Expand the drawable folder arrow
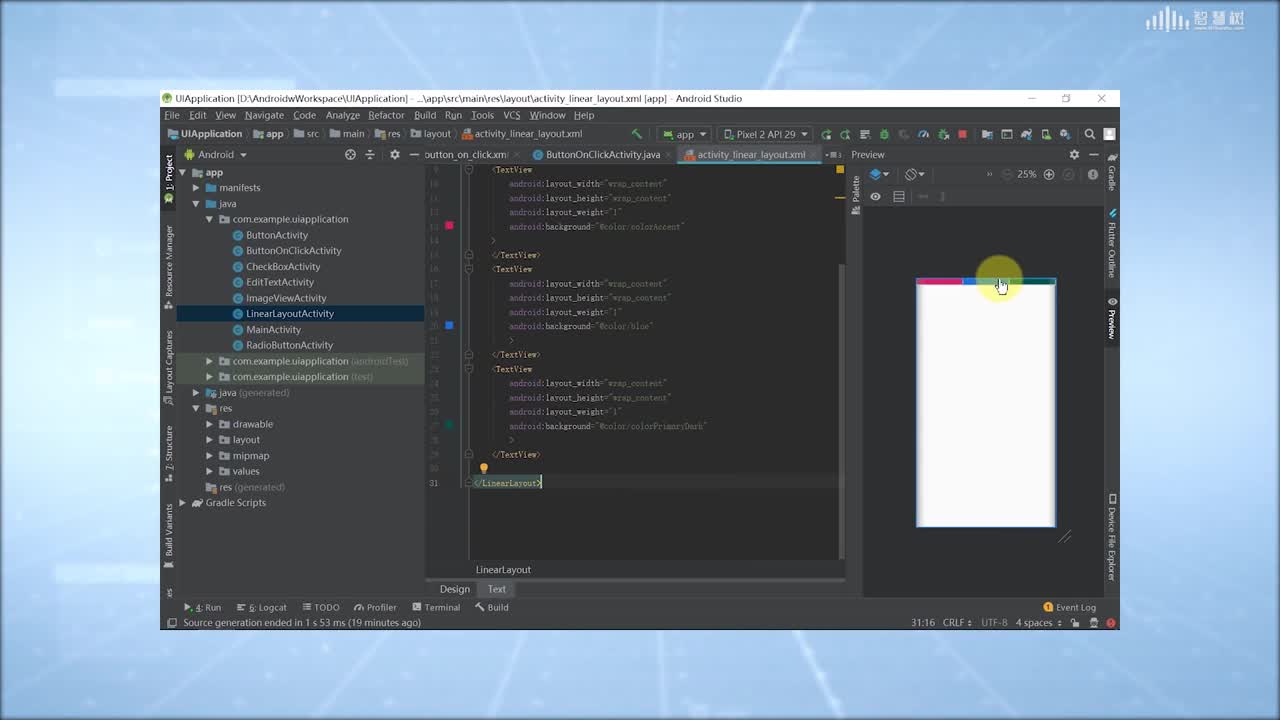 click(x=210, y=424)
